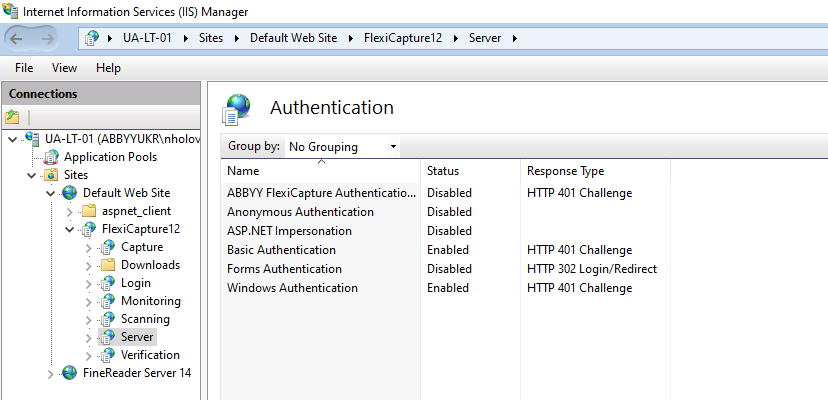Open dropdown arrow after Sites breadcrumb
This screenshot has width=828, height=400.
coord(237,38)
